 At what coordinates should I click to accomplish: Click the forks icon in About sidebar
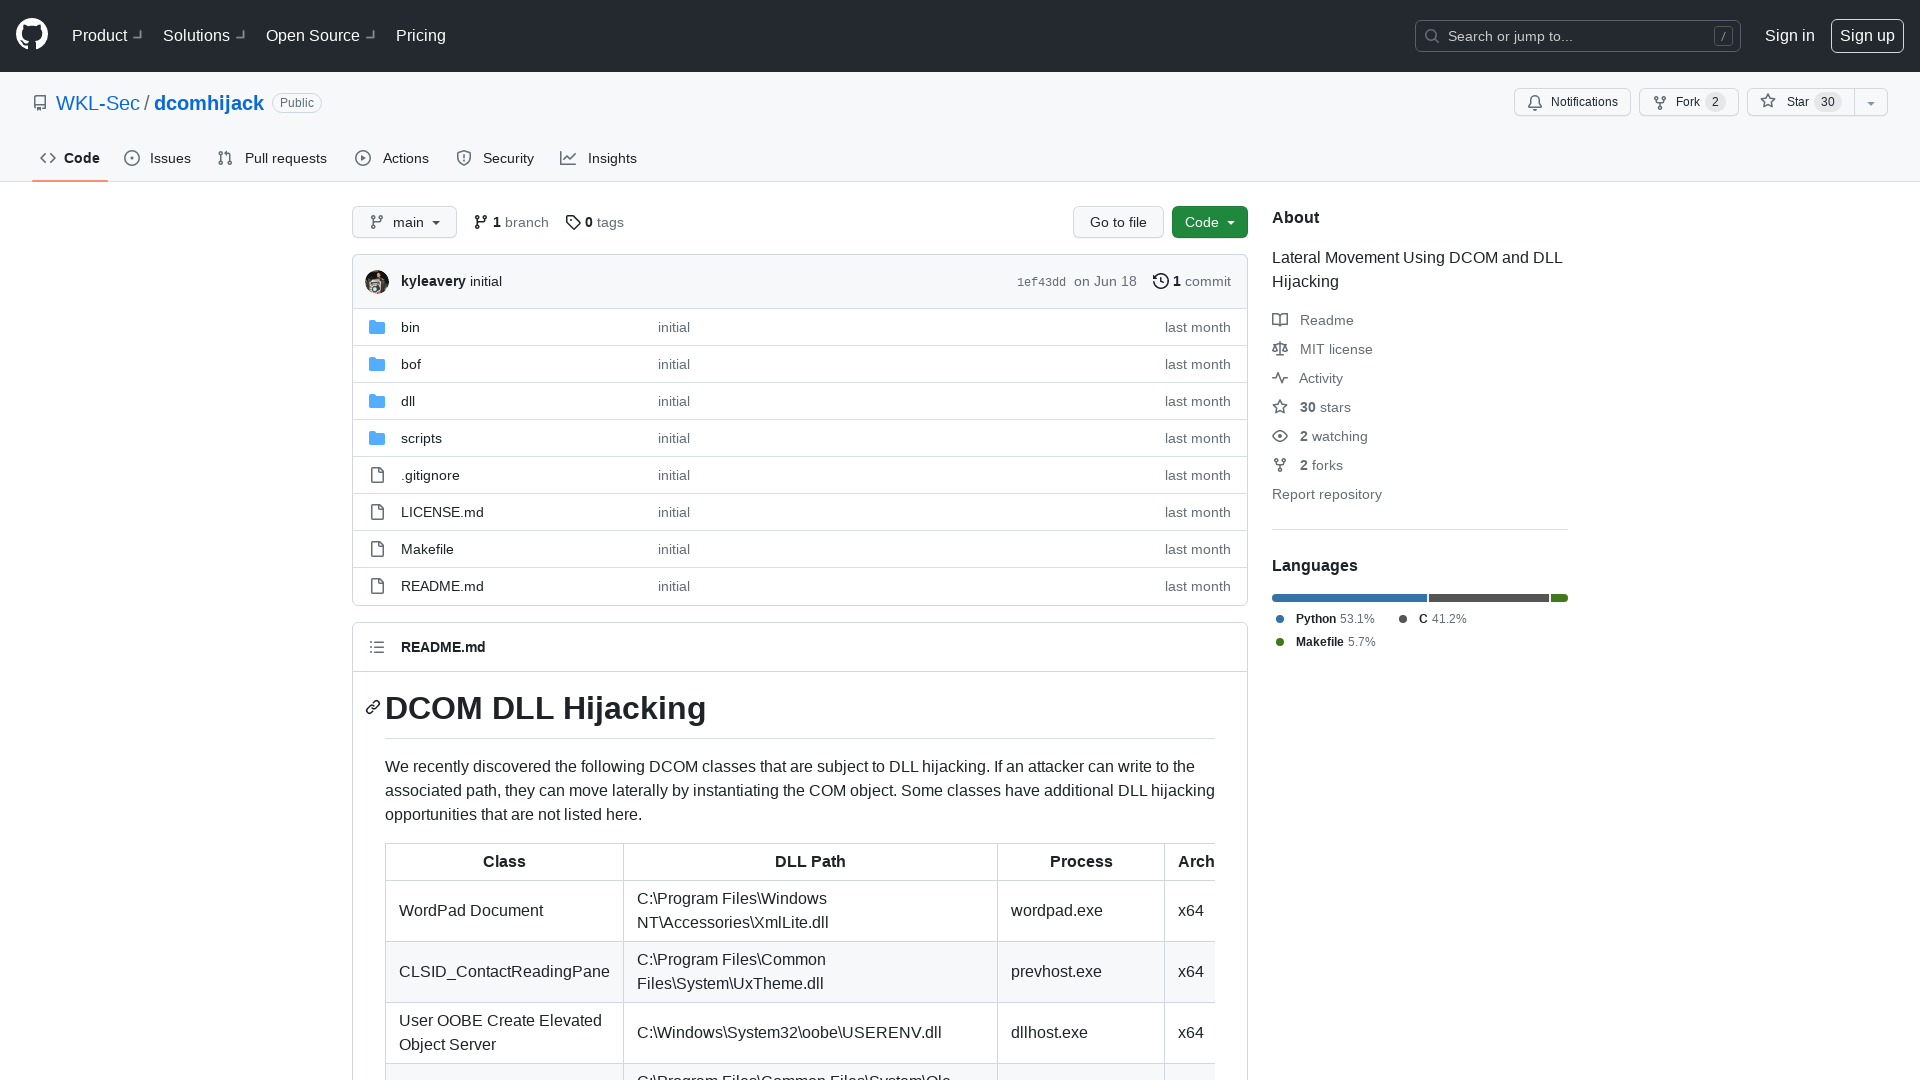coord(1280,465)
